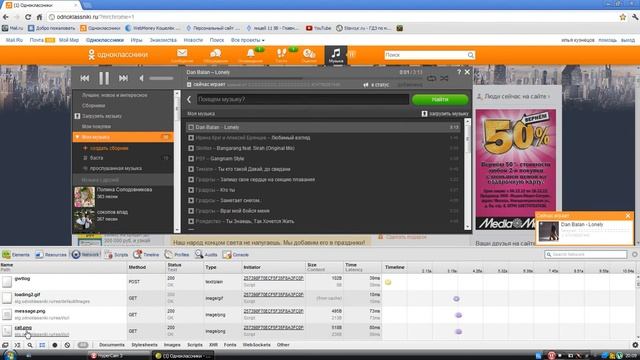The height and width of the screenshot is (360, 640).
Task: Click the Одноклассники logo
Action: 118,55
